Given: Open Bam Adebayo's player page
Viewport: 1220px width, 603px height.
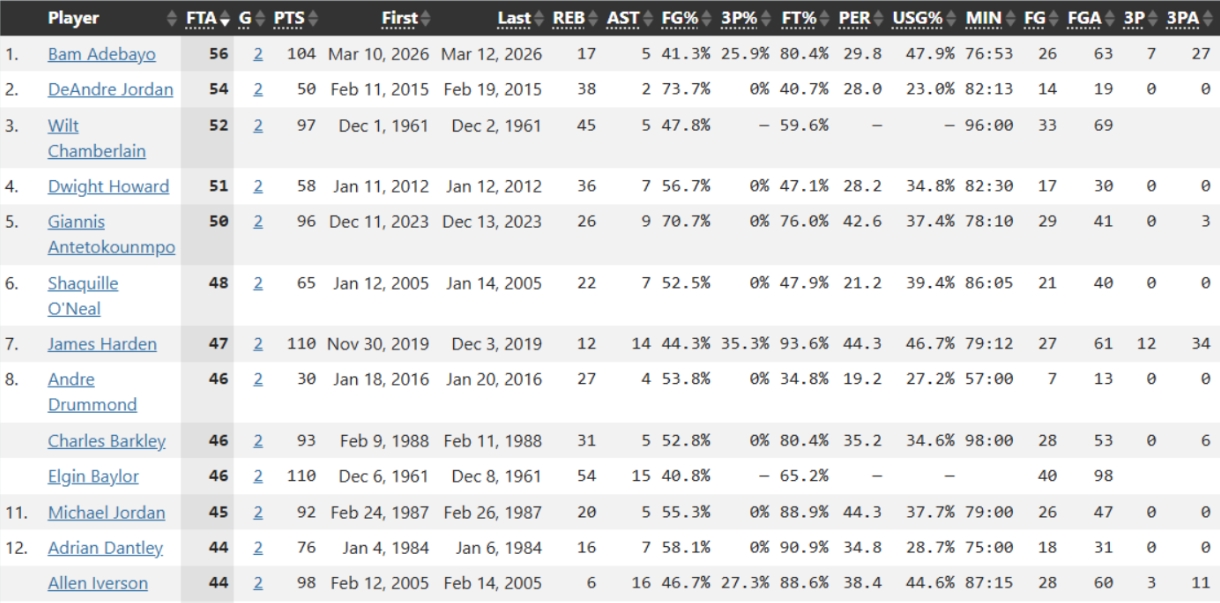Looking at the screenshot, I should pyautogui.click(x=101, y=54).
